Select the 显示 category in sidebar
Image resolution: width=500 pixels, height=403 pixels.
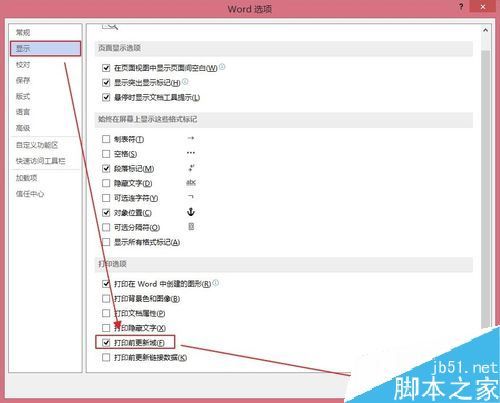45,49
